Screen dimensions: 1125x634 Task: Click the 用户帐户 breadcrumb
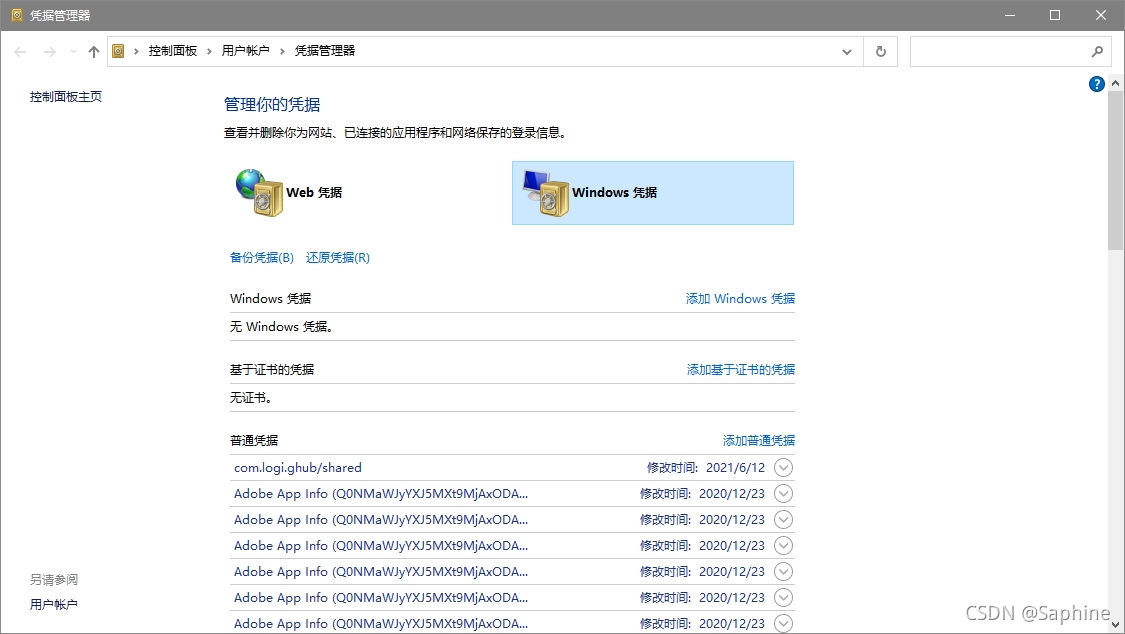[x=245, y=51]
